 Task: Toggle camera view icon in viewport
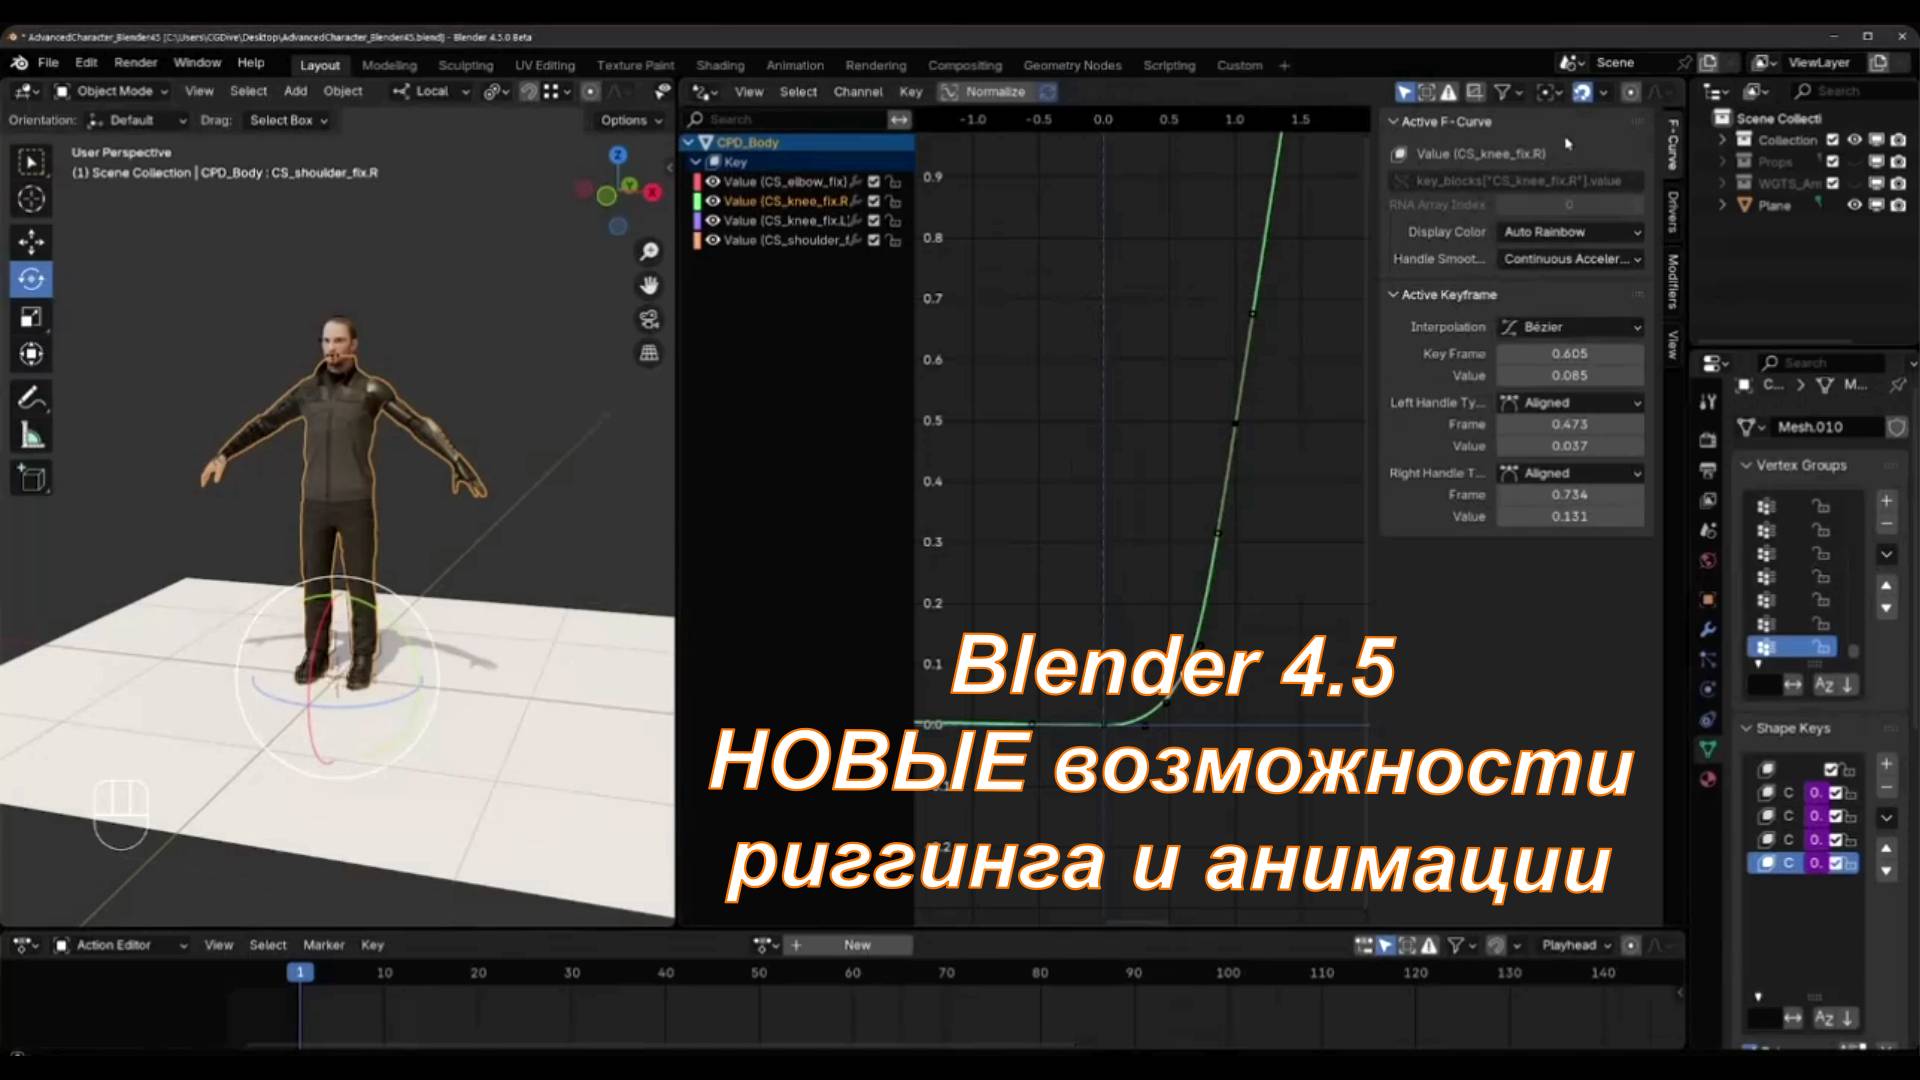[x=649, y=319]
